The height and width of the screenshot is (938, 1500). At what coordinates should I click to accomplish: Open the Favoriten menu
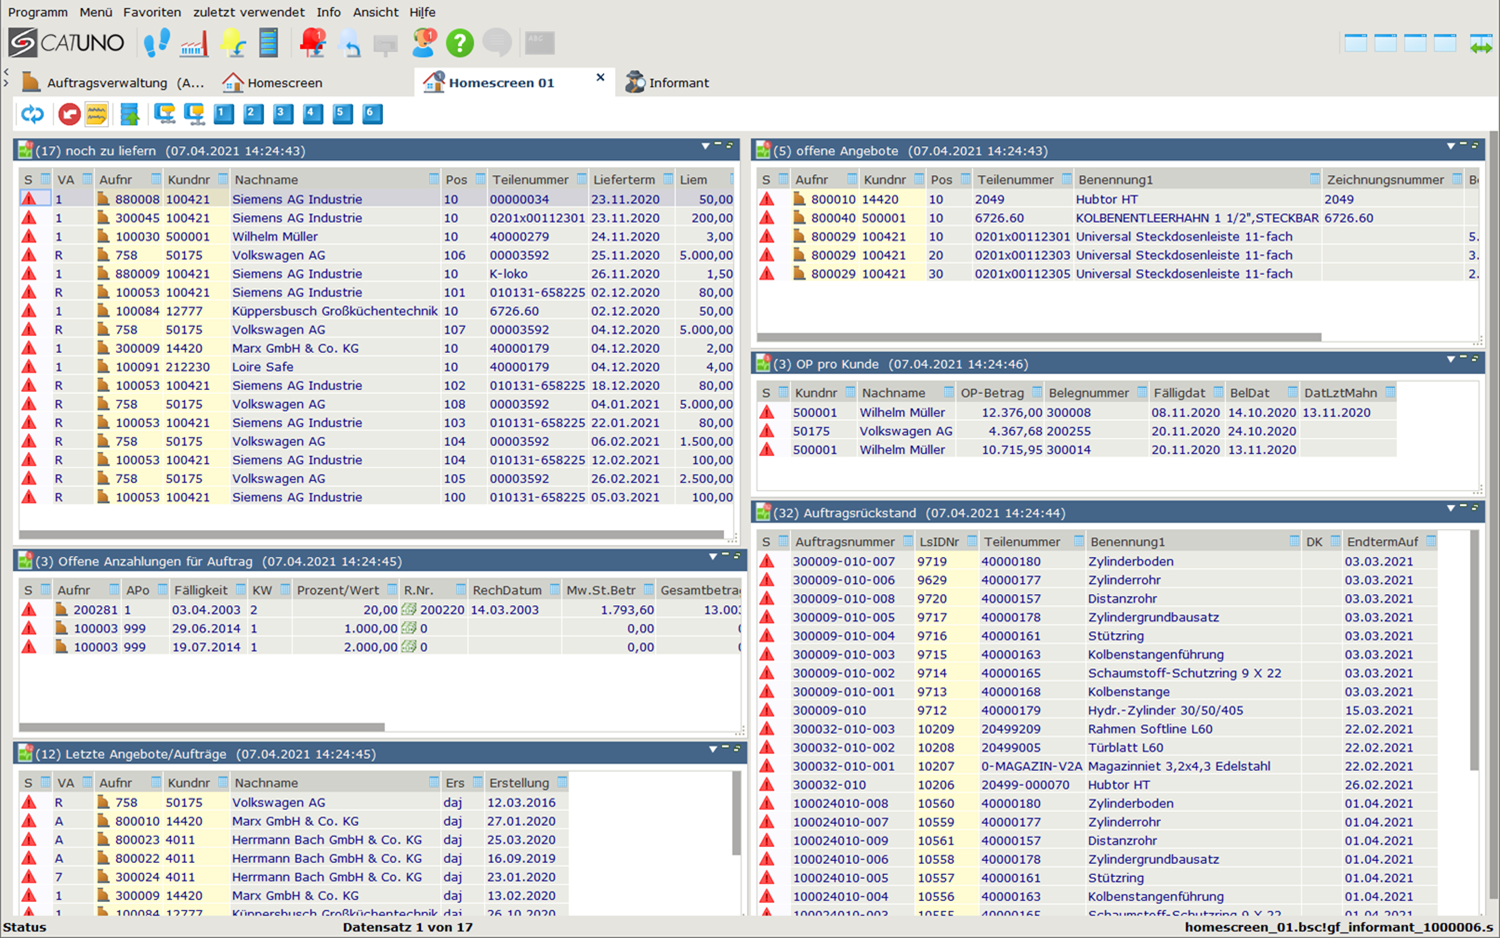[152, 12]
